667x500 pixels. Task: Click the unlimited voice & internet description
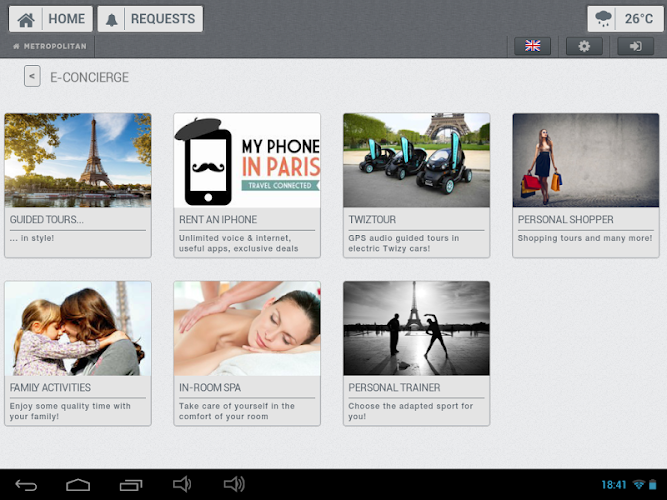coord(239,243)
